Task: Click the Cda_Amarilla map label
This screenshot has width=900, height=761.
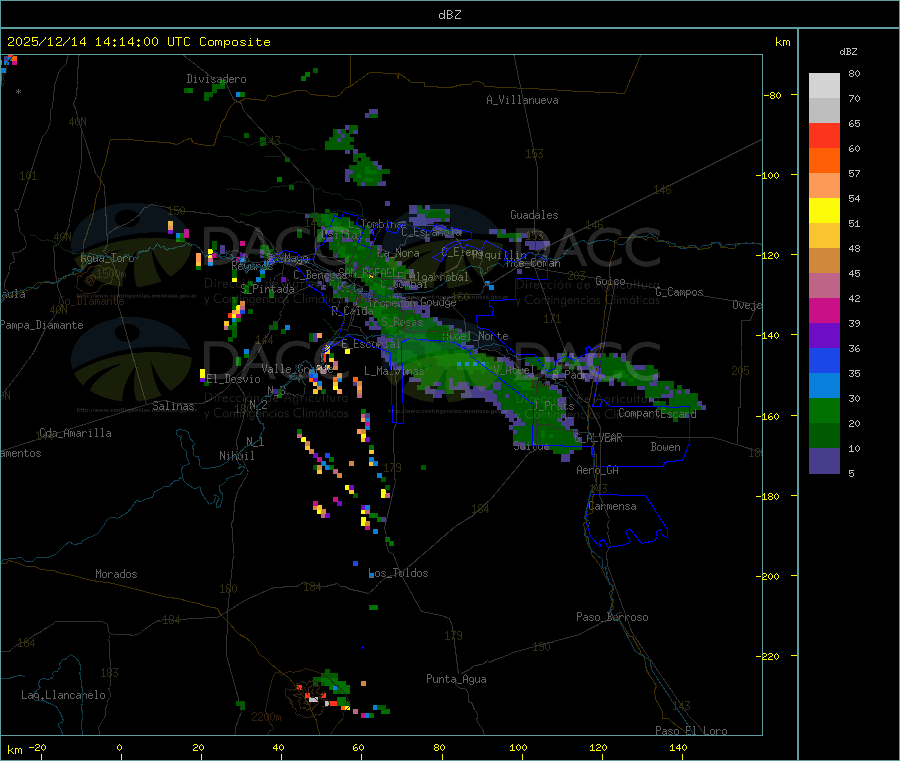Action: click(x=75, y=433)
